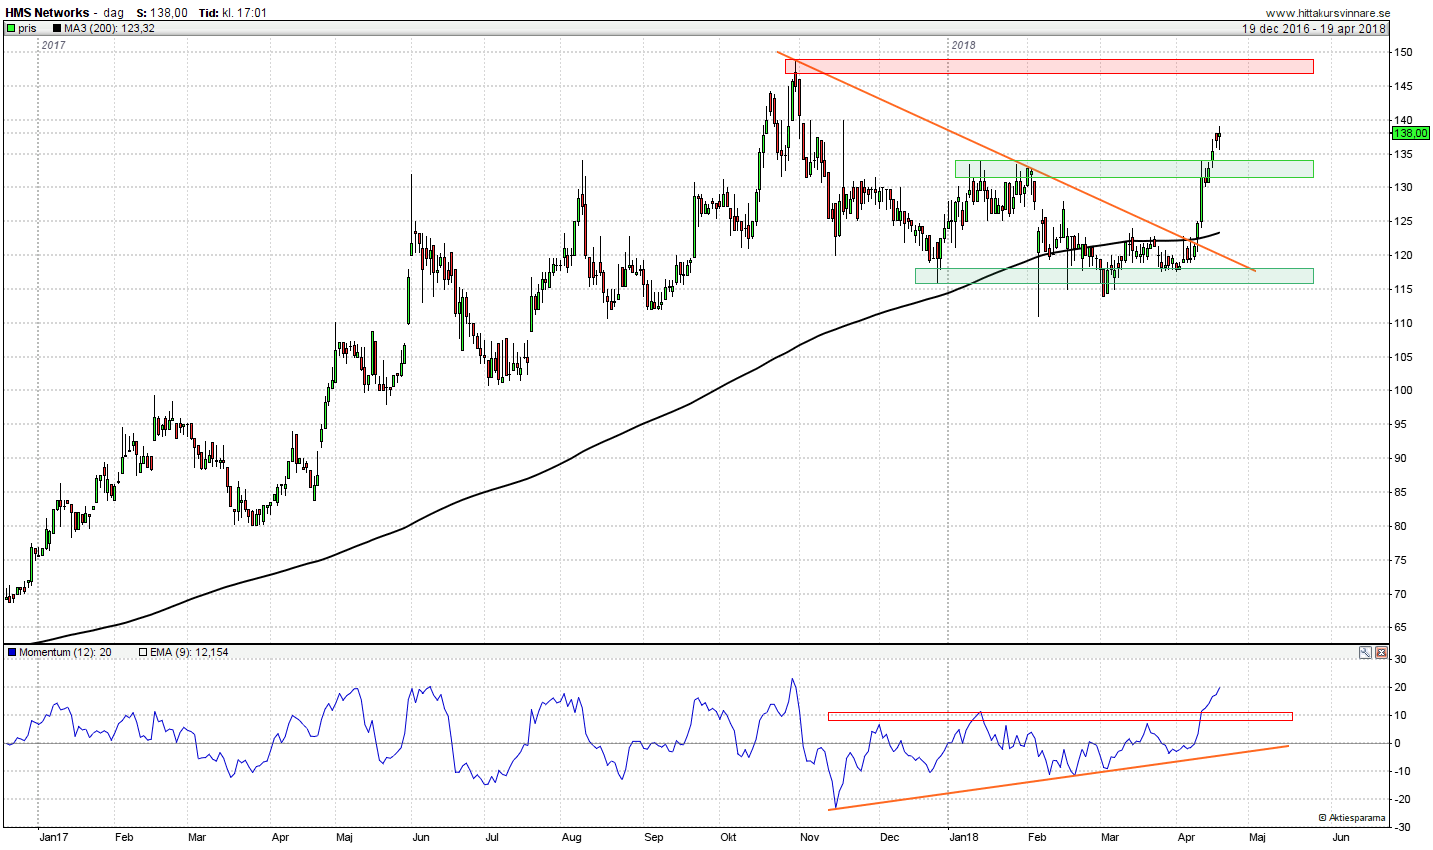Click the blue Momentum (12) legend swatch
The image size is (1433, 850).
click(x=11, y=653)
